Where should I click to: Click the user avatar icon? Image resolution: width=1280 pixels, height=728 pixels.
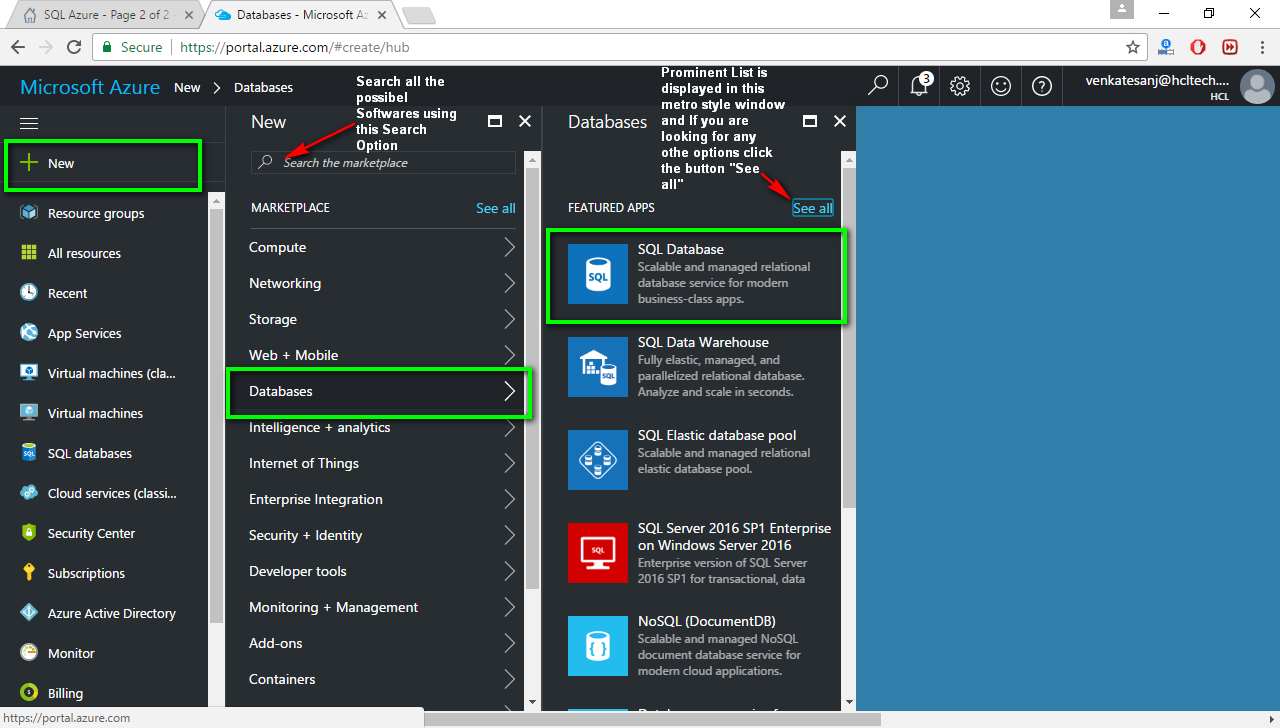(x=1257, y=86)
